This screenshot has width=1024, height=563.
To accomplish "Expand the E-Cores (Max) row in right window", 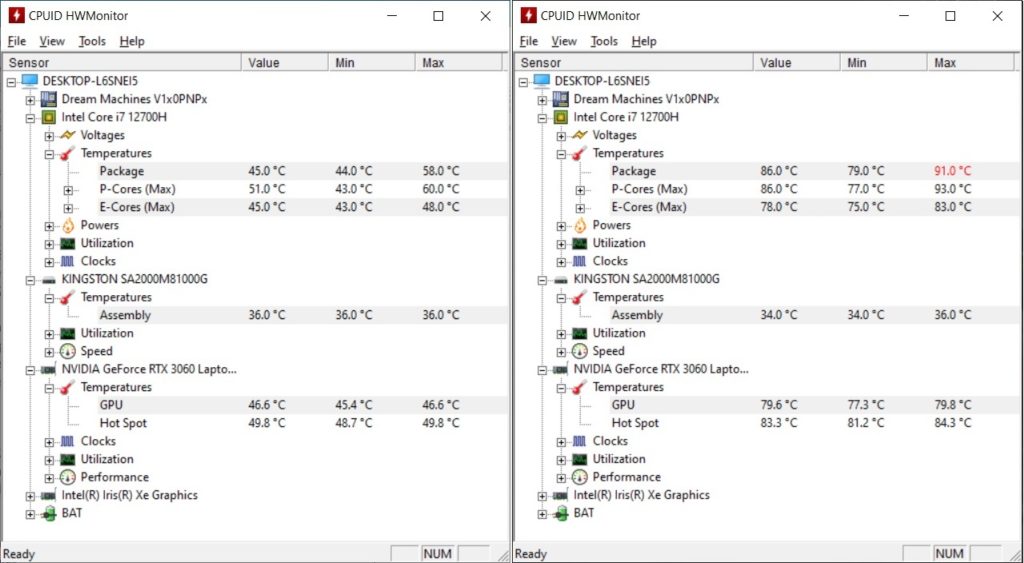I will pyautogui.click(x=581, y=207).
